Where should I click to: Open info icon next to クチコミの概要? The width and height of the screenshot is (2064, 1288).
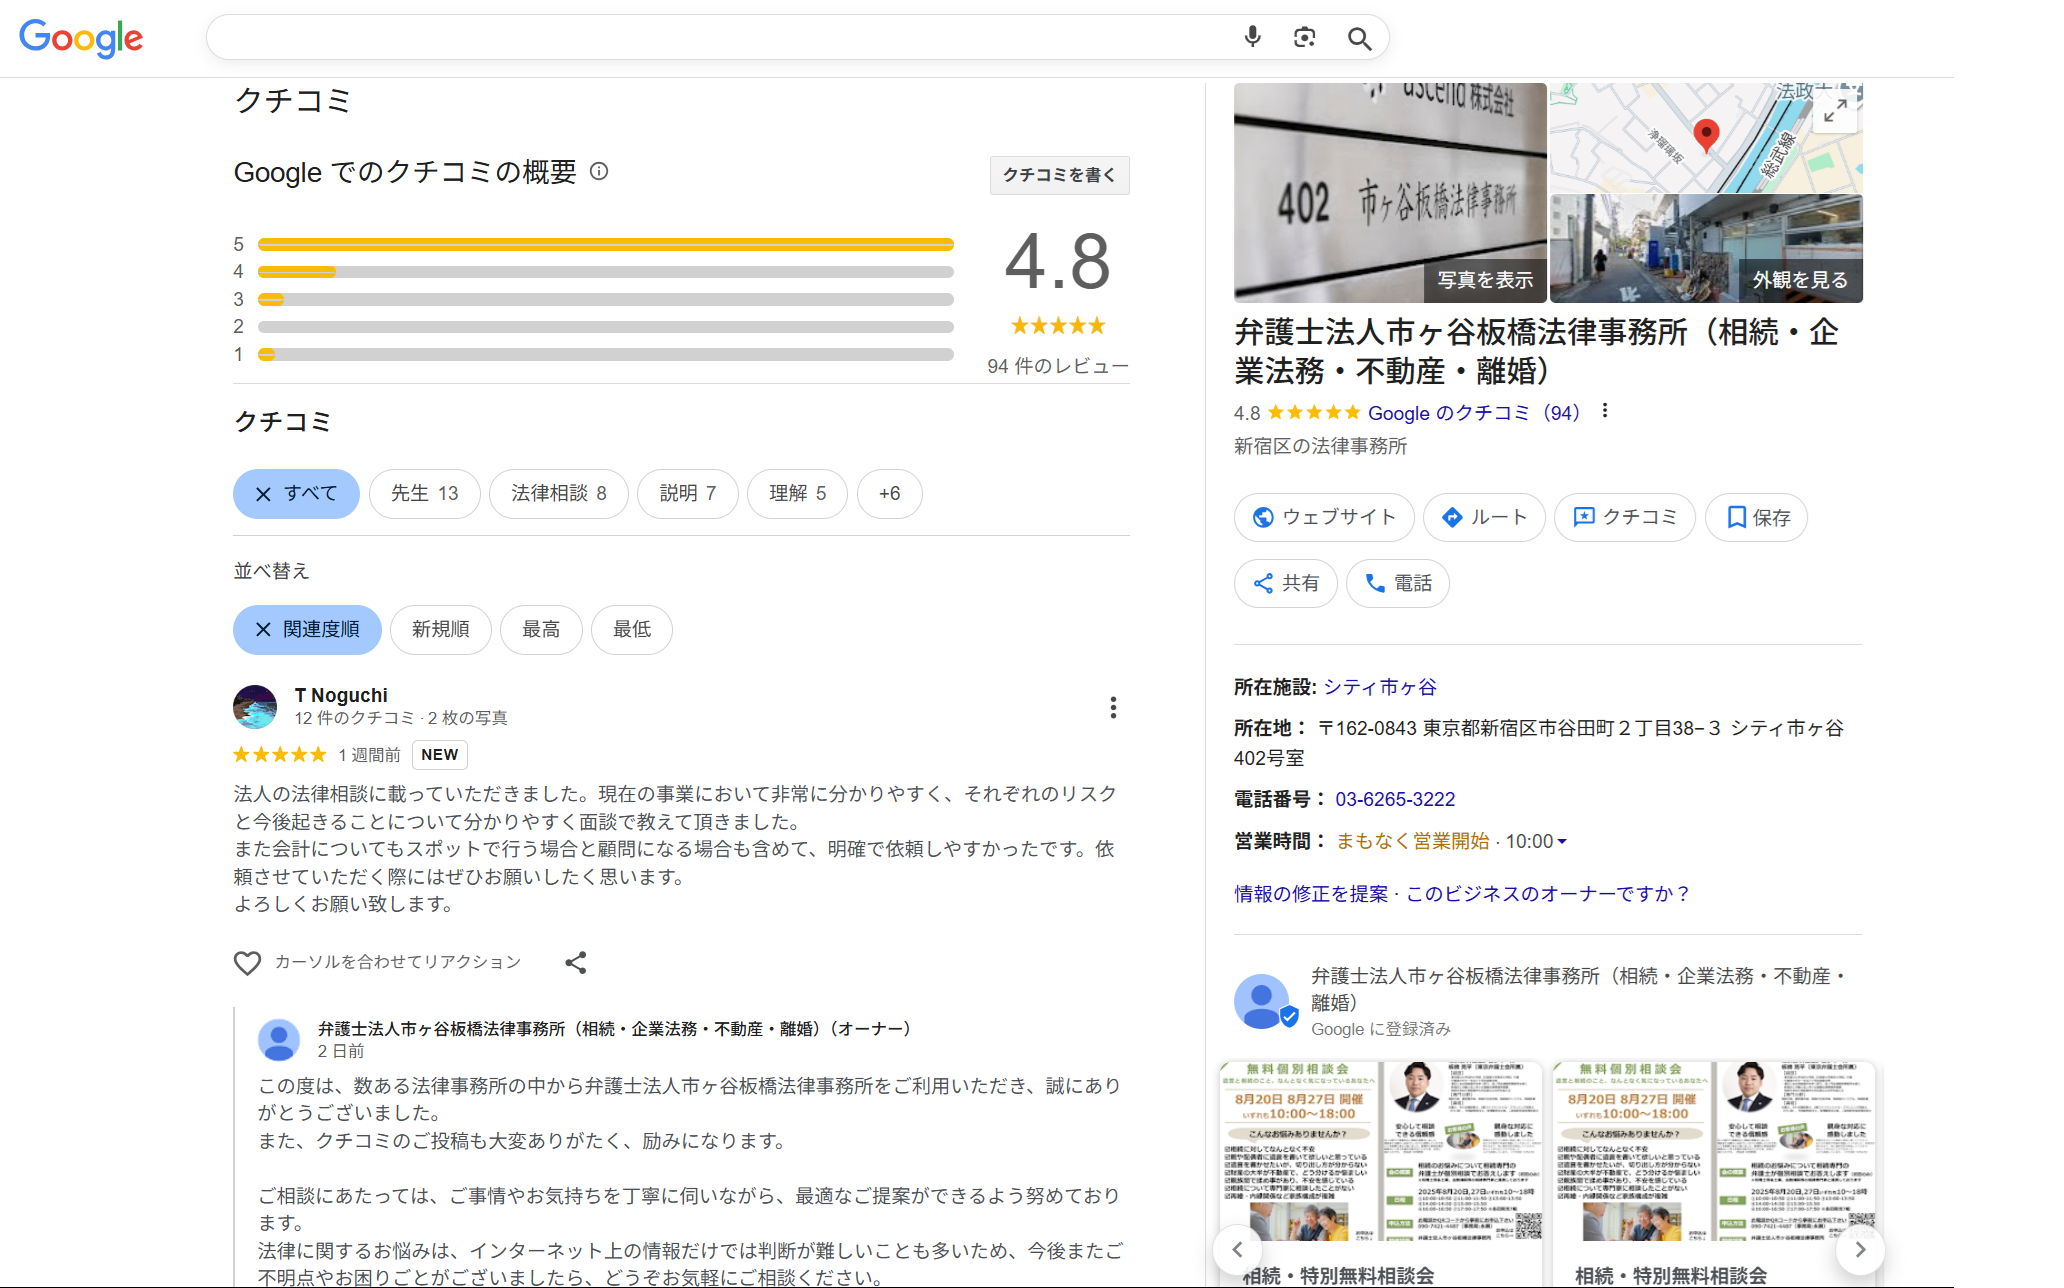coord(599,171)
